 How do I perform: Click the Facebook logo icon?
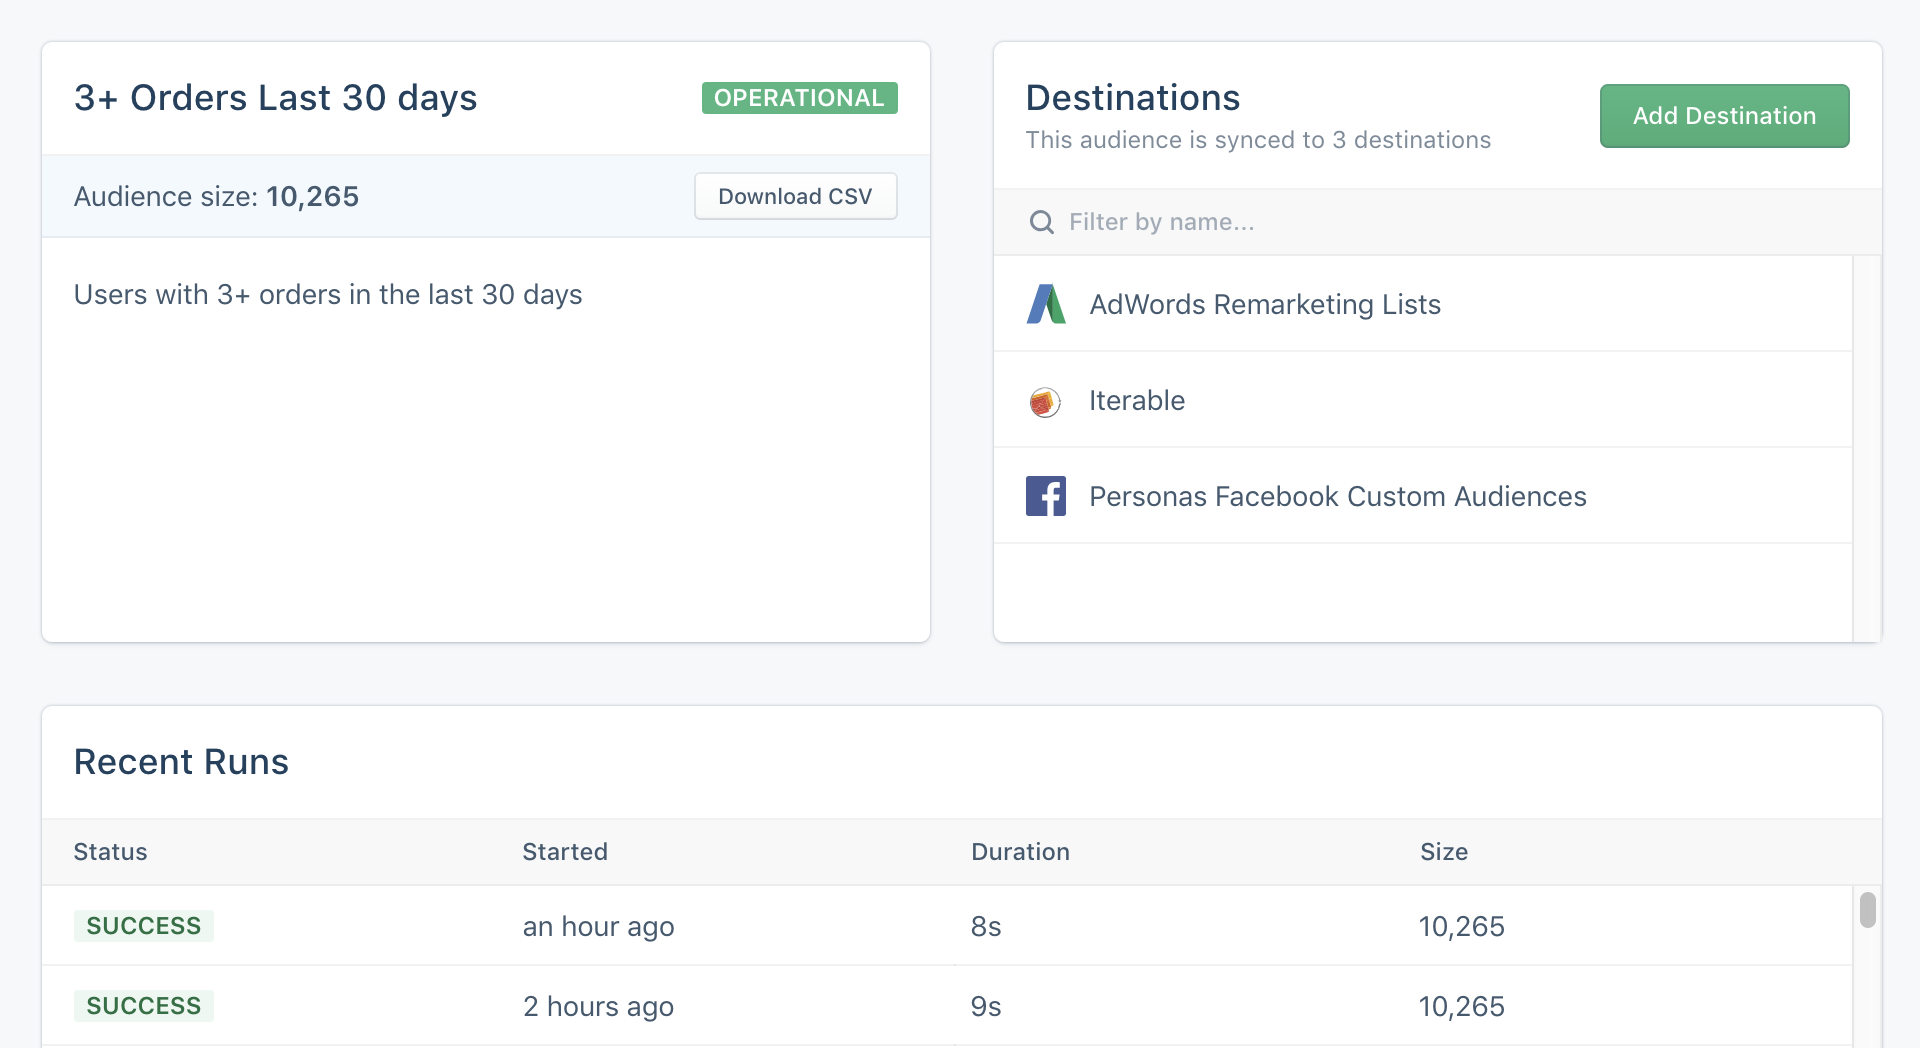click(x=1046, y=496)
